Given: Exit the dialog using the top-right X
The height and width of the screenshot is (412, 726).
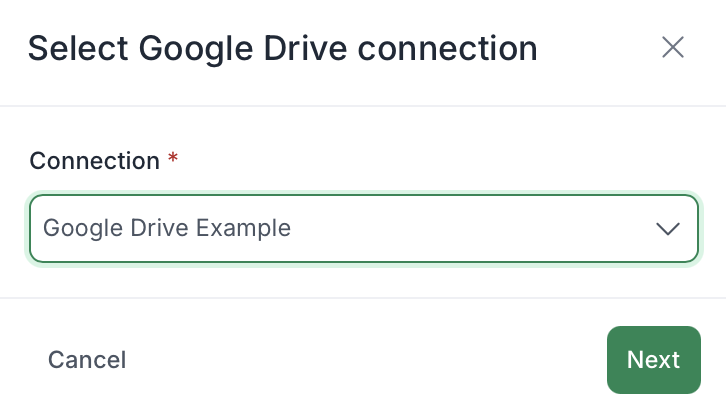Looking at the screenshot, I should point(673,47).
